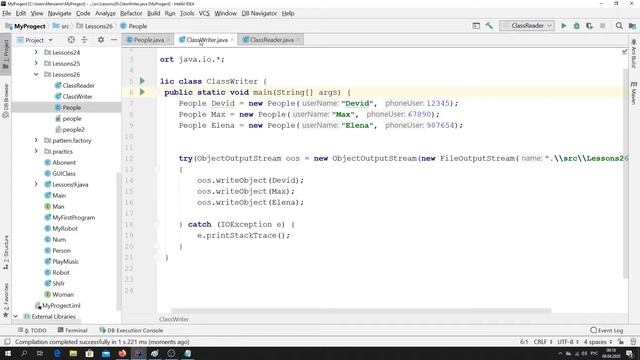
Task: Build project using hammer icon
Action: [489, 26]
